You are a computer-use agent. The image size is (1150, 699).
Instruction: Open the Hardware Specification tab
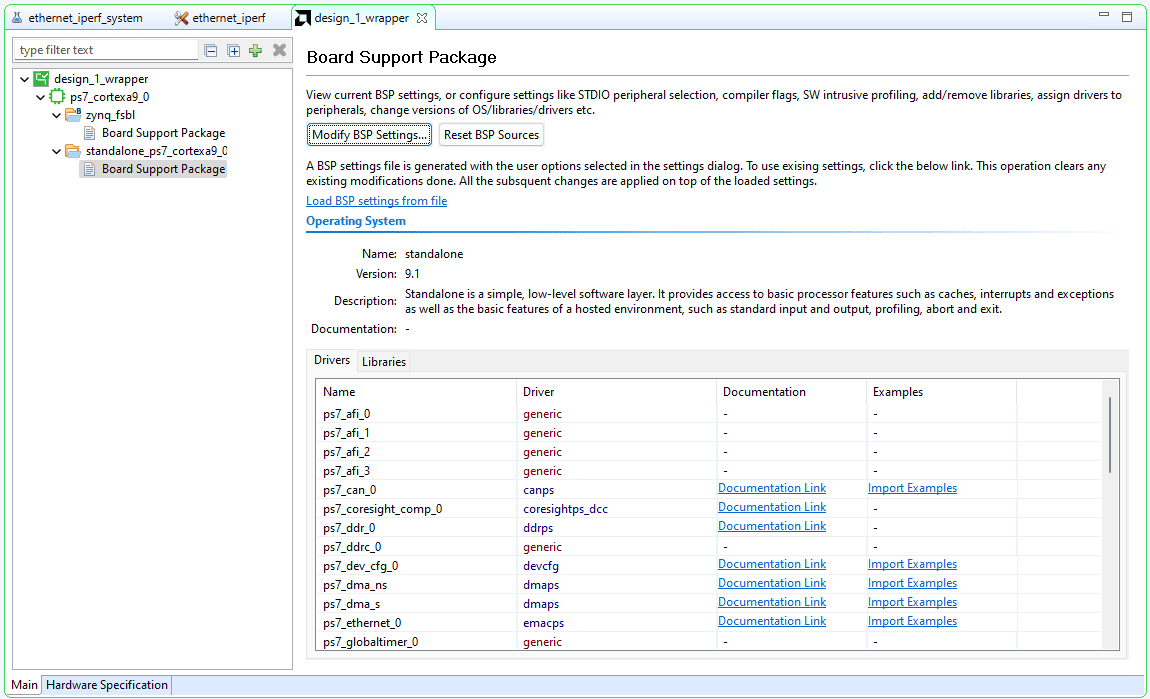click(107, 685)
